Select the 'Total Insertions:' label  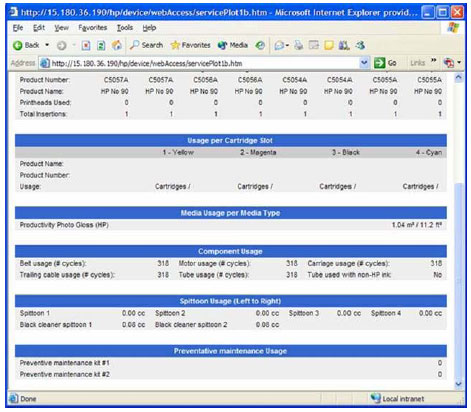pos(43,114)
